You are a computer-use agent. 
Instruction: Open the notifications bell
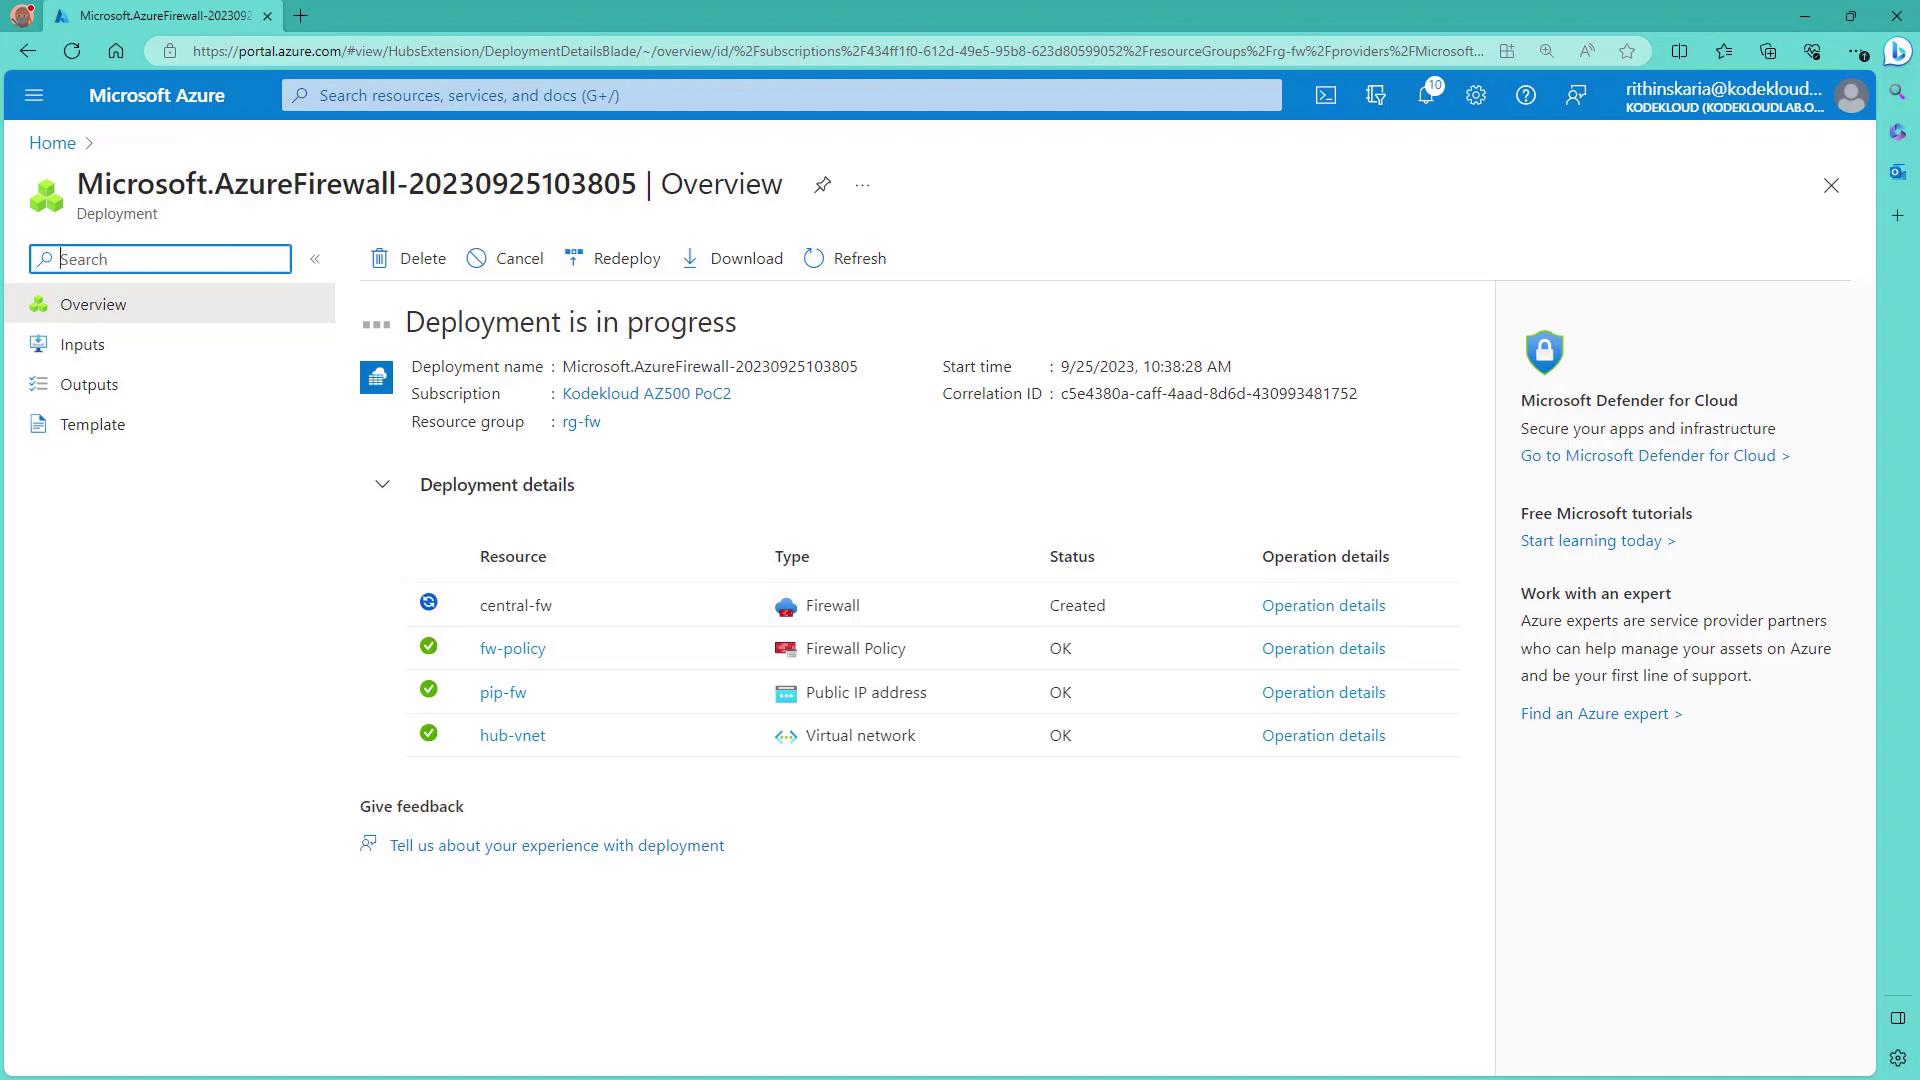coord(1426,96)
